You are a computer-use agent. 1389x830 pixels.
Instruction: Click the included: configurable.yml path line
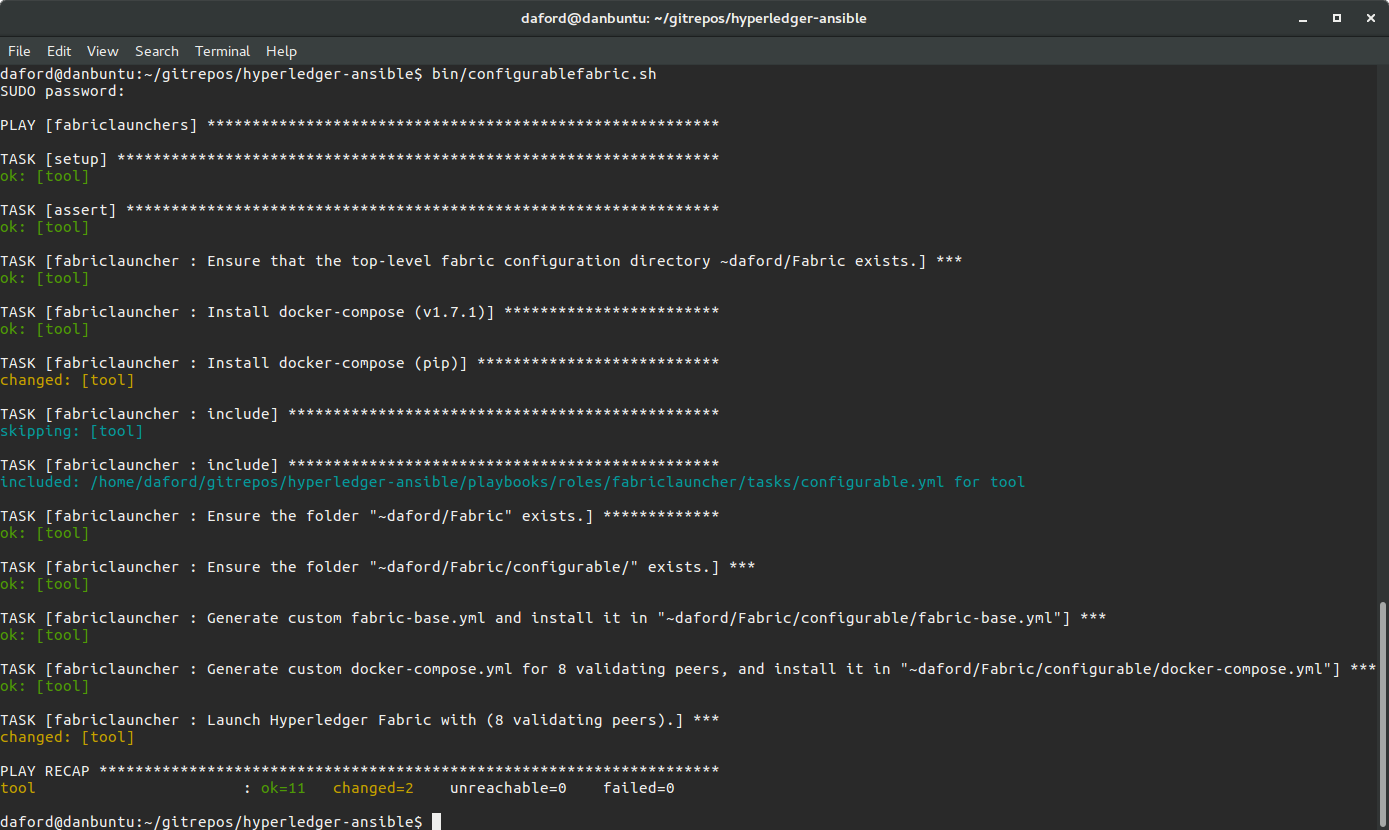[x=513, y=482]
